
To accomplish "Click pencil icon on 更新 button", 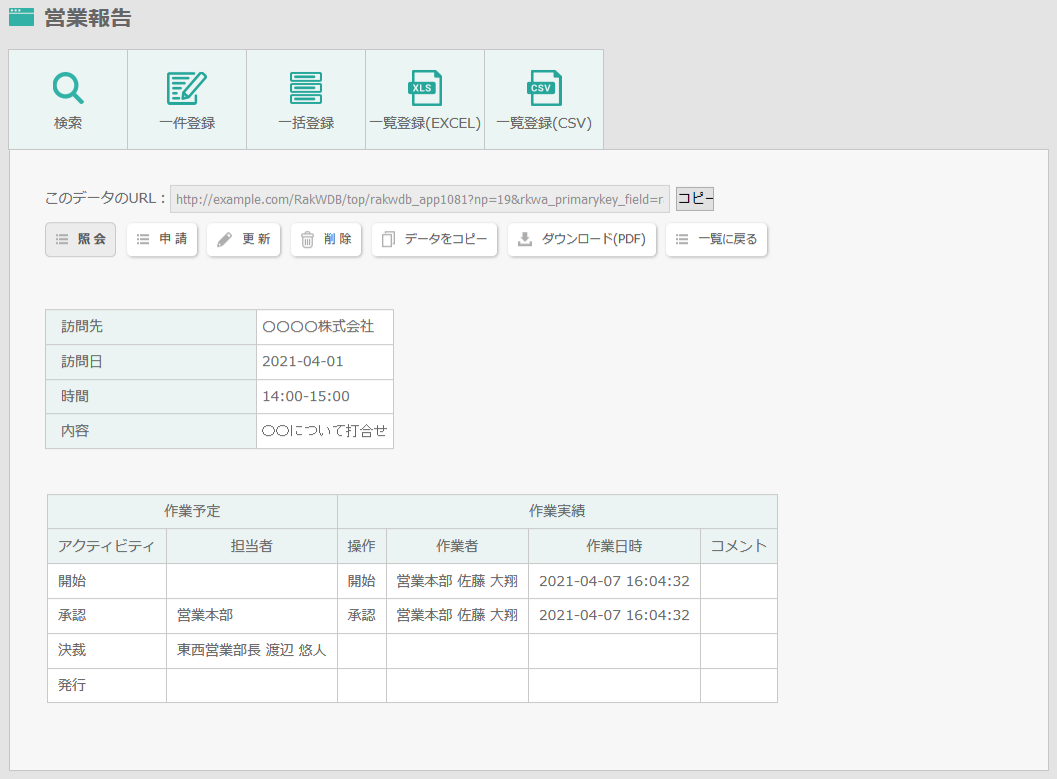I will 224,239.
